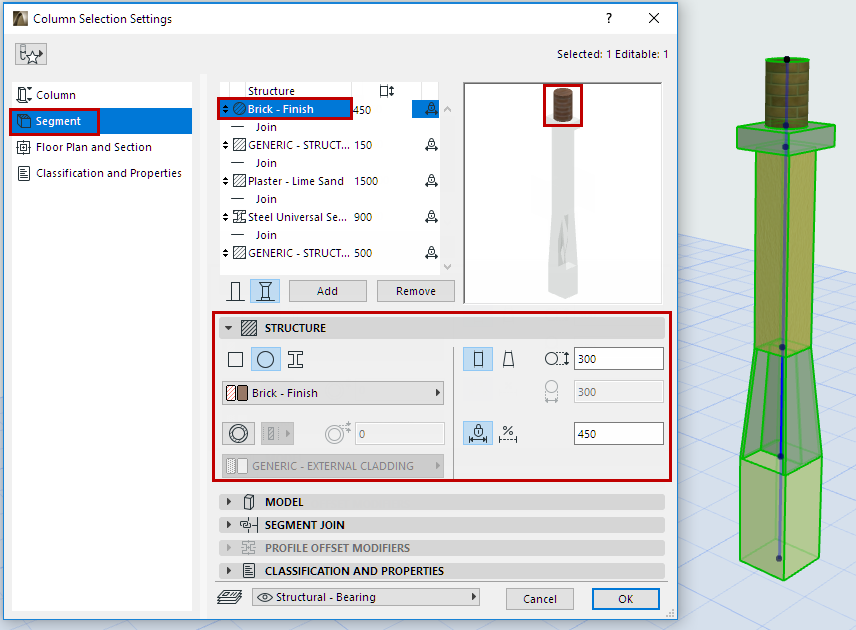Open the Favorites icon below the title bar
This screenshot has width=856, height=630.
coord(31,55)
